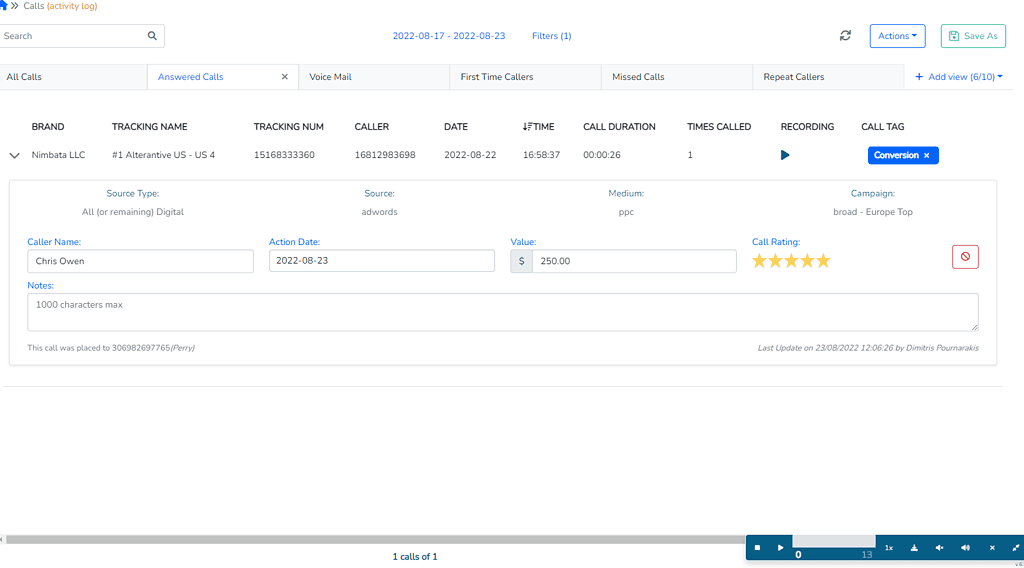Open the Voice Mail tab
The width and height of the screenshot is (1024, 568).
[x=374, y=76]
